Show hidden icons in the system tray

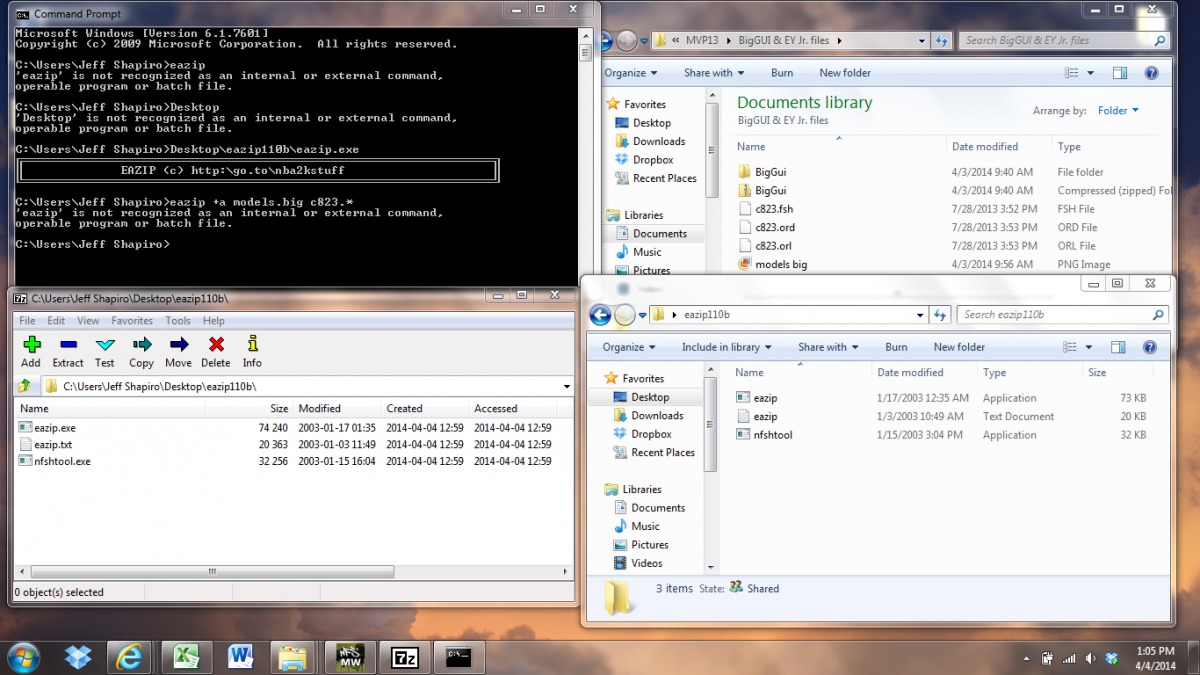[1027, 659]
